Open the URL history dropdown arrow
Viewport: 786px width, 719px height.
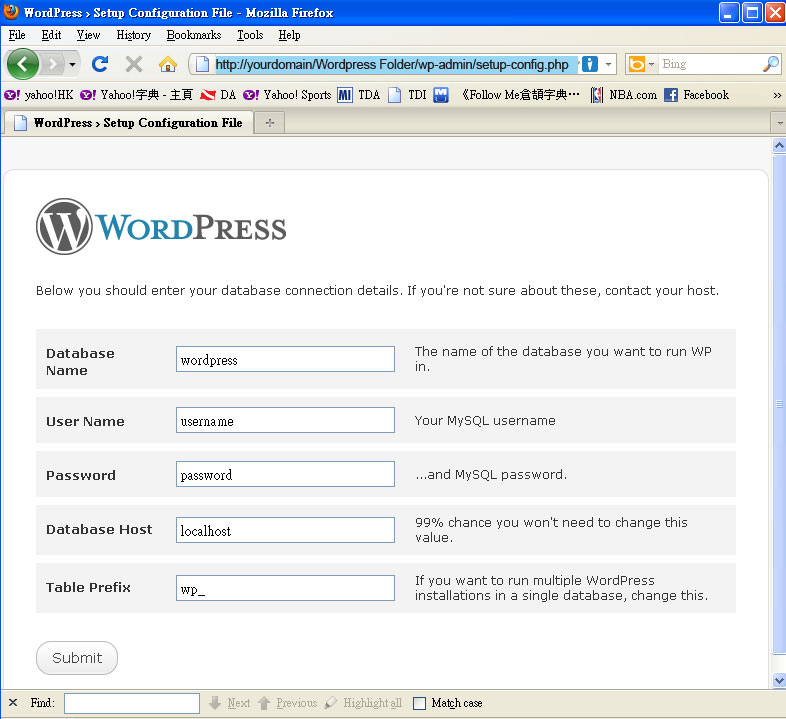tap(608, 64)
